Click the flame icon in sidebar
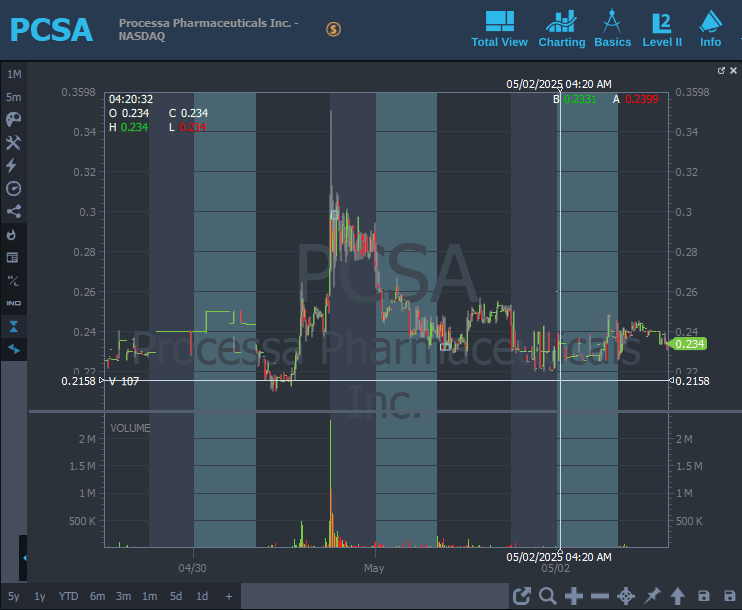 [x=12, y=235]
